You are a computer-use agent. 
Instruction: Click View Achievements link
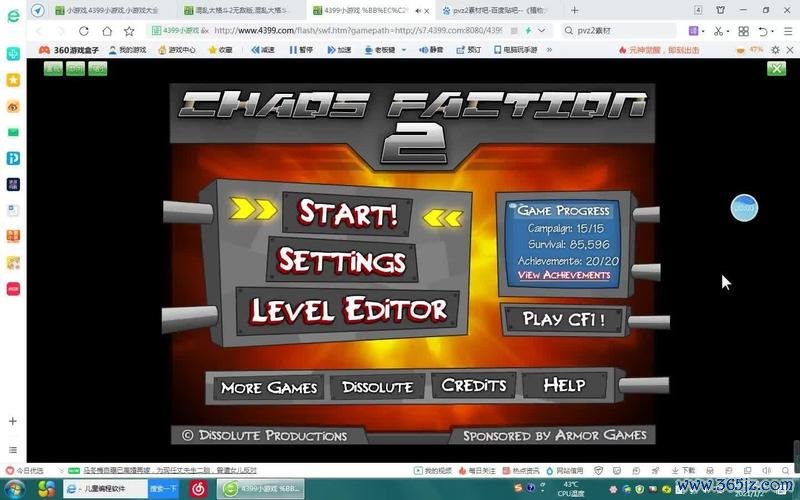(564, 275)
